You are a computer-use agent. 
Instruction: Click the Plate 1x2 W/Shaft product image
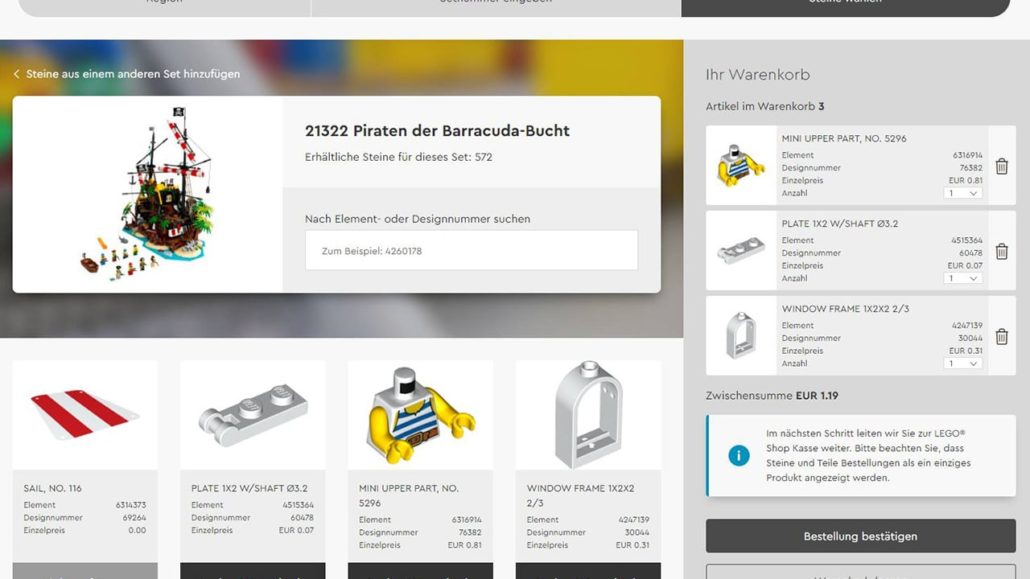253,415
